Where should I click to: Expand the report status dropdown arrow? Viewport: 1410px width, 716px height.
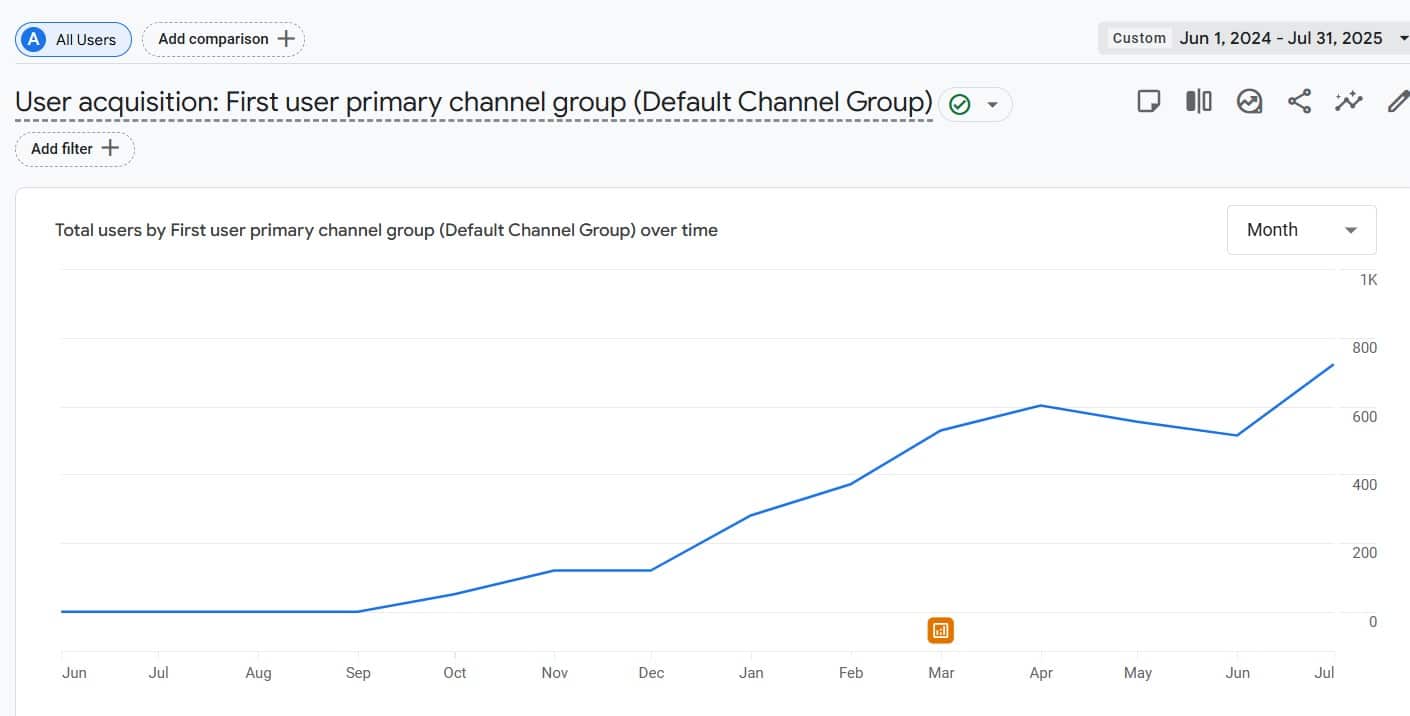pos(992,105)
